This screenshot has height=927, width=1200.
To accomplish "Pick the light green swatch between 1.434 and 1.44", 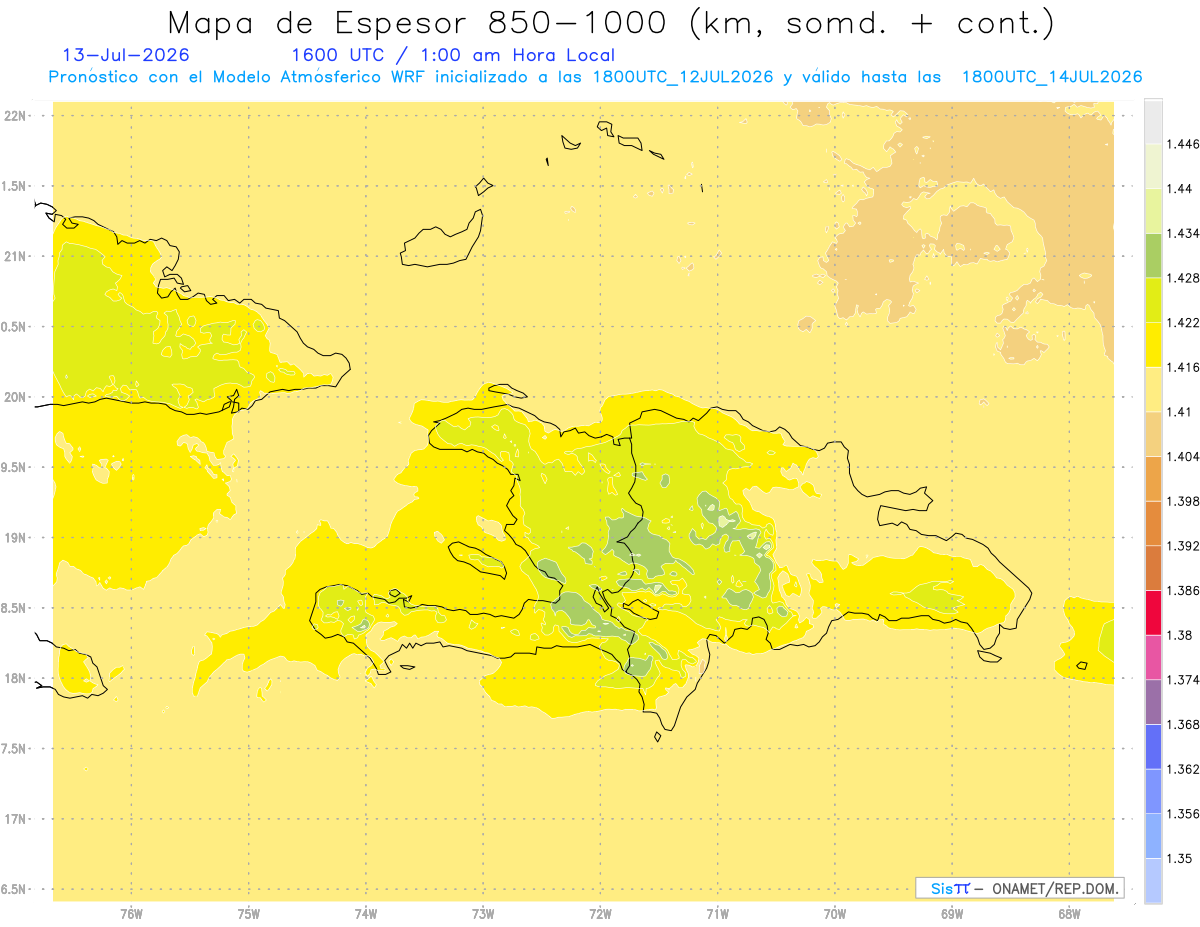I will click(x=1153, y=211).
